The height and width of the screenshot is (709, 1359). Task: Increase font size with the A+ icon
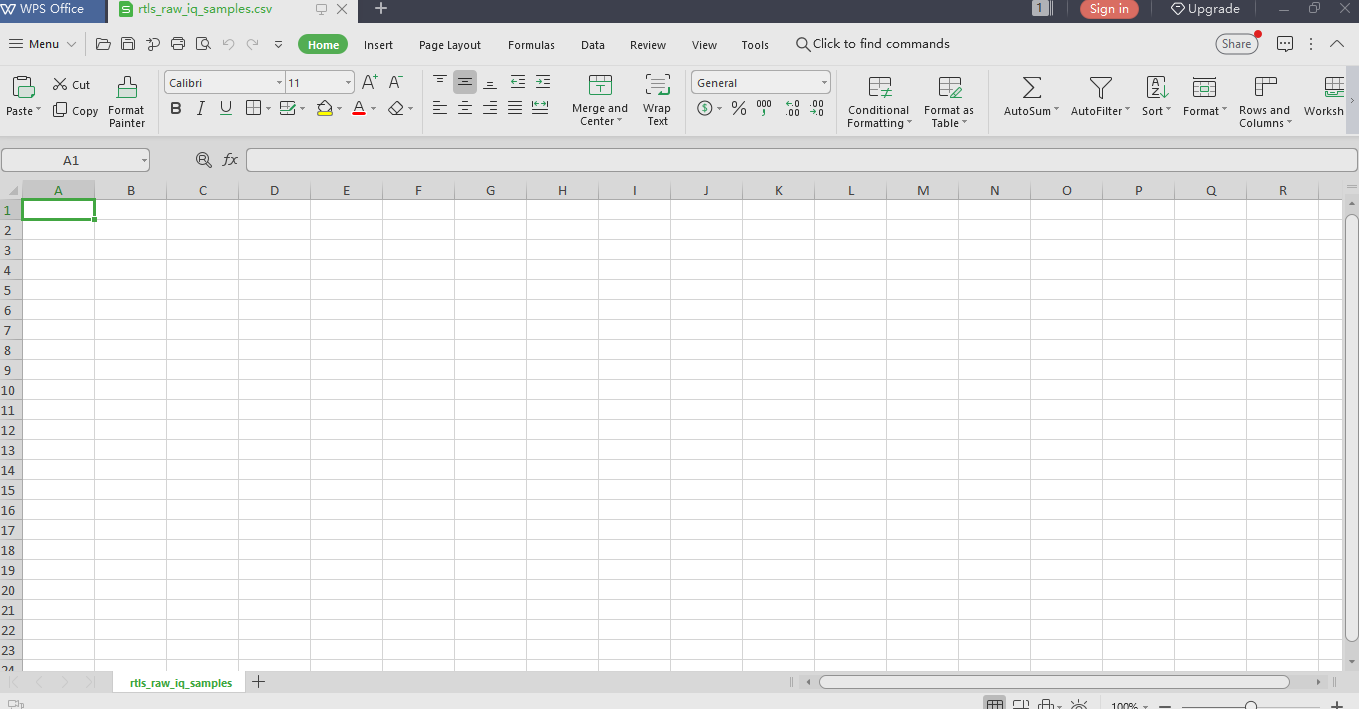(x=370, y=82)
